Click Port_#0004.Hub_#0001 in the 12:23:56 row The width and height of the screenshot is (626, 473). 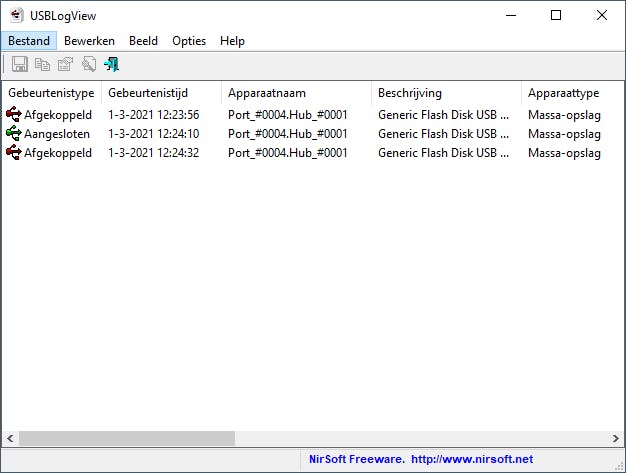click(287, 115)
